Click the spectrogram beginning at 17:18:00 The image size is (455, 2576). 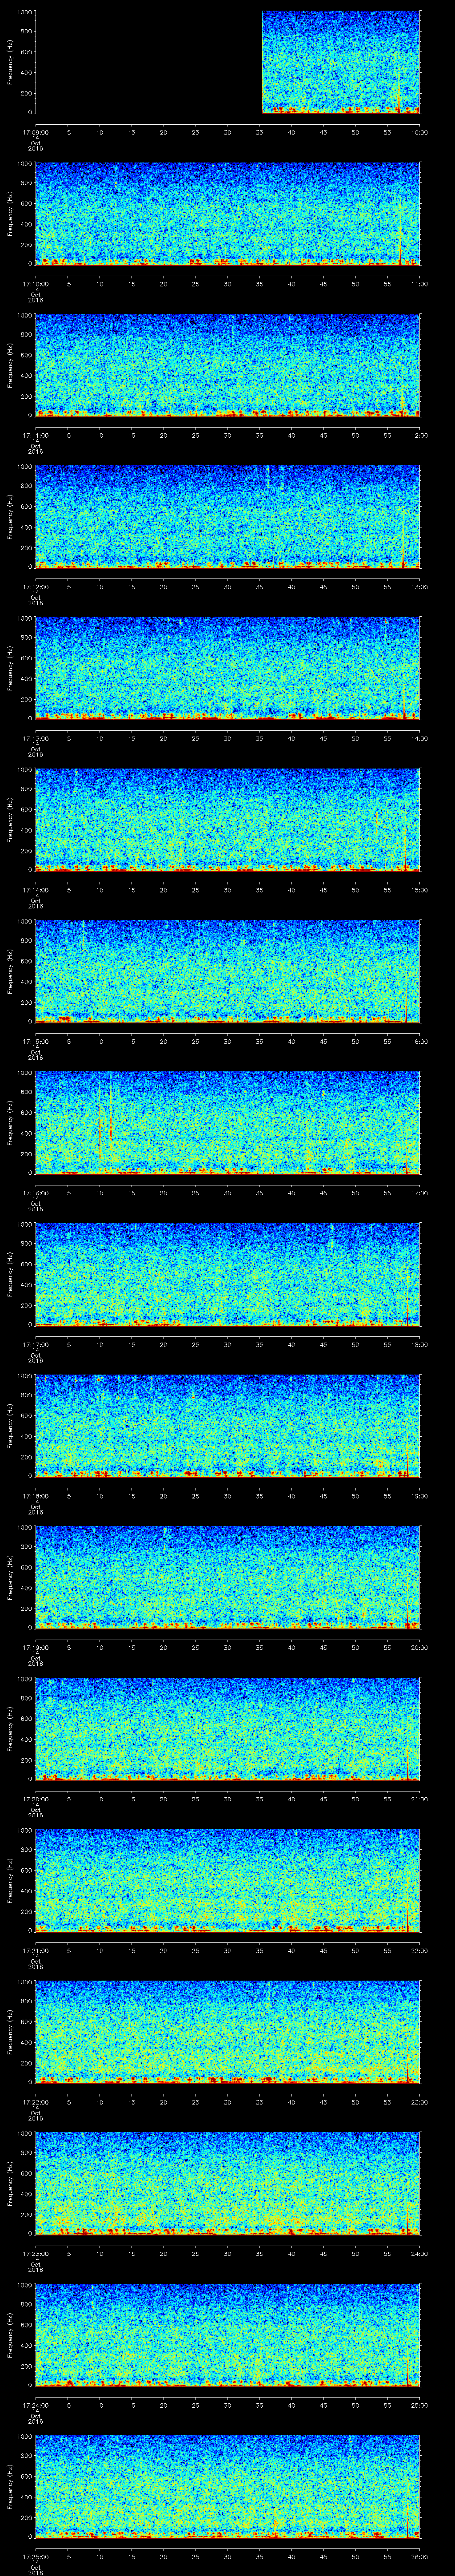point(228,1426)
